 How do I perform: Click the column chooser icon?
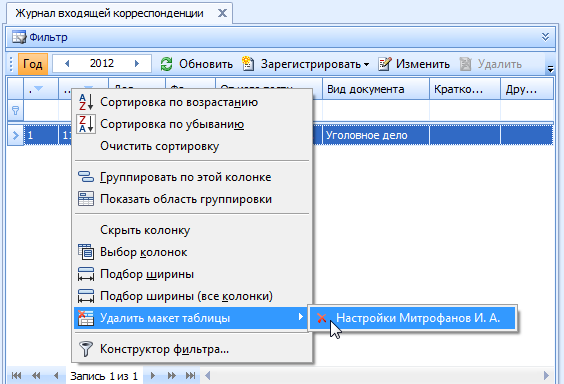(86, 252)
